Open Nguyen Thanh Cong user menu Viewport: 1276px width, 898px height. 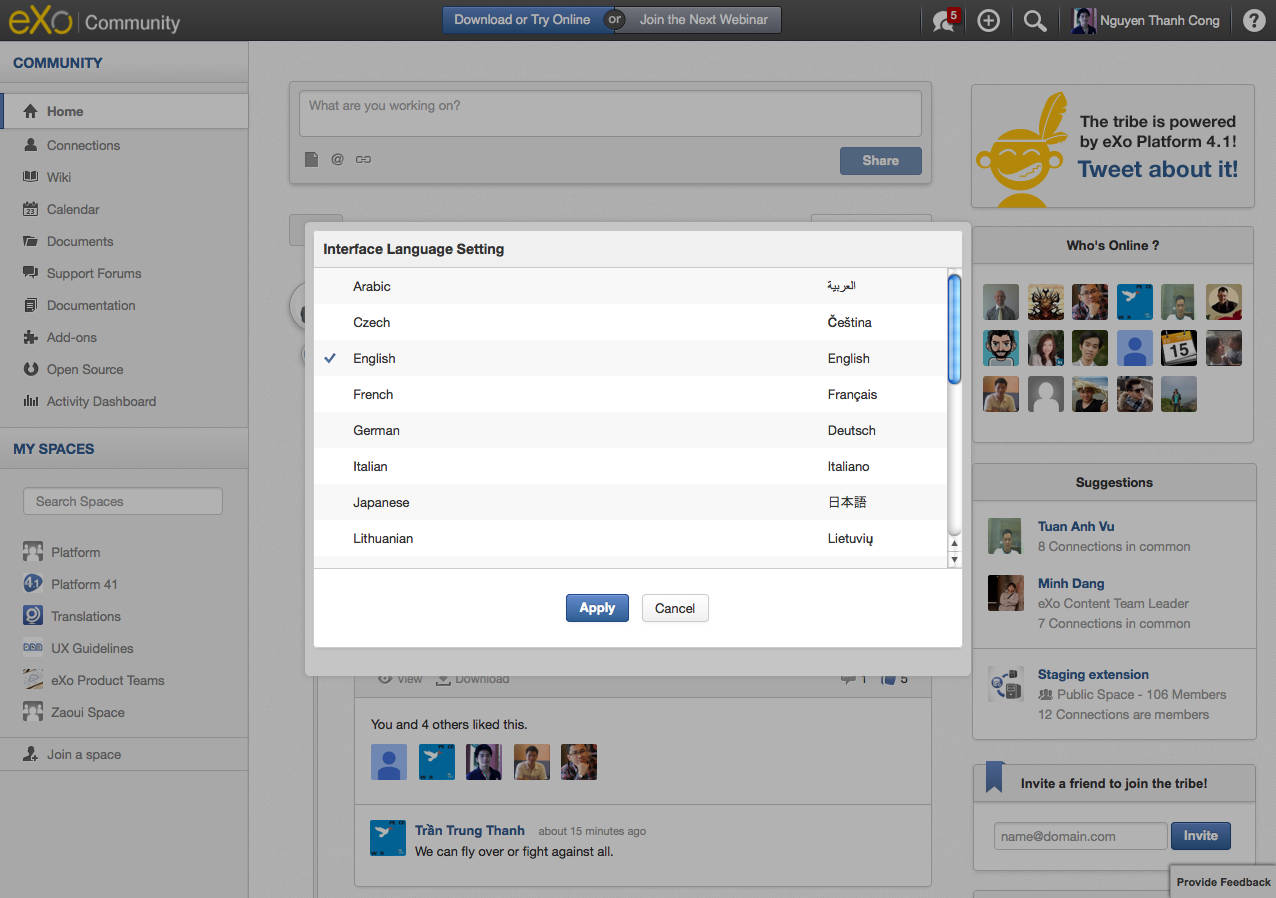click(x=1147, y=21)
